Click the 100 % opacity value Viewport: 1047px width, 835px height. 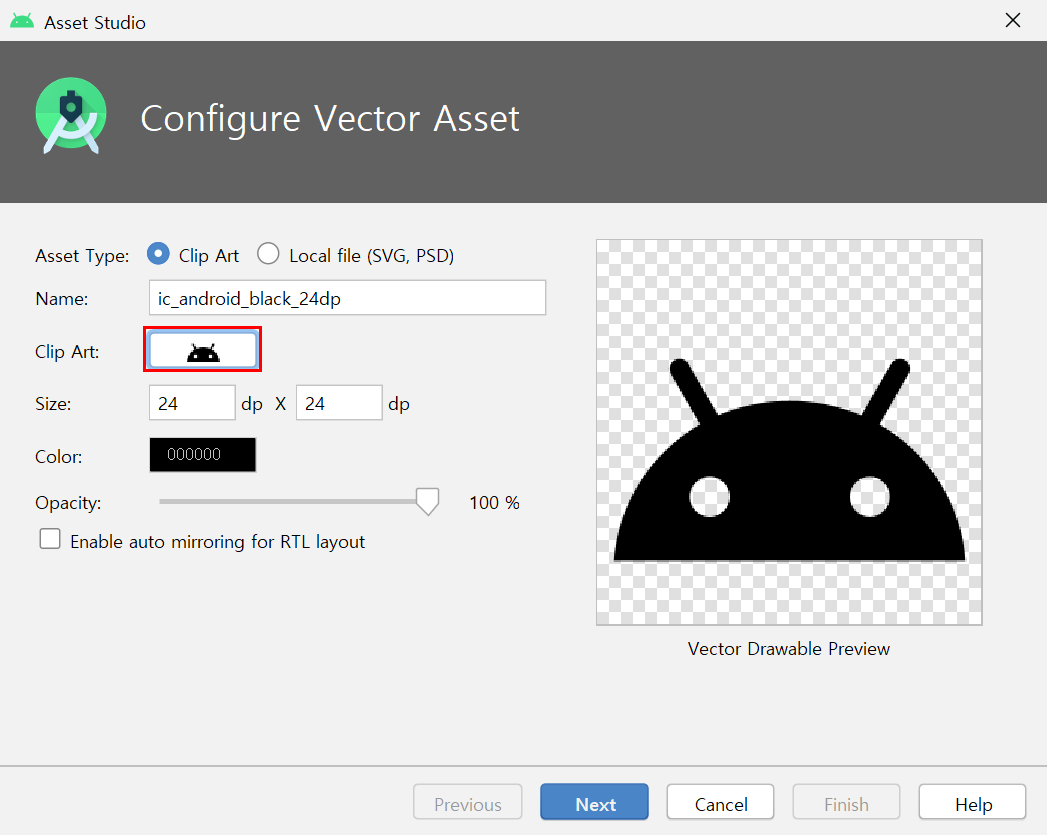494,503
